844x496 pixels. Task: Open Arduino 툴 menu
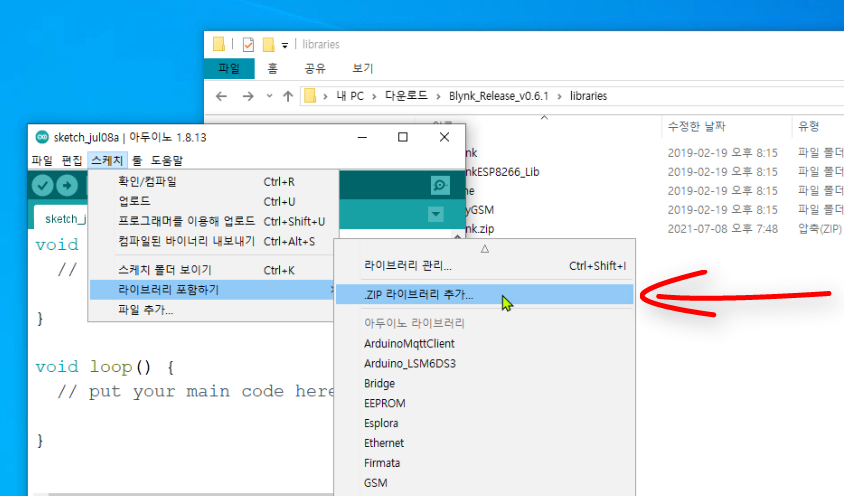click(137, 160)
